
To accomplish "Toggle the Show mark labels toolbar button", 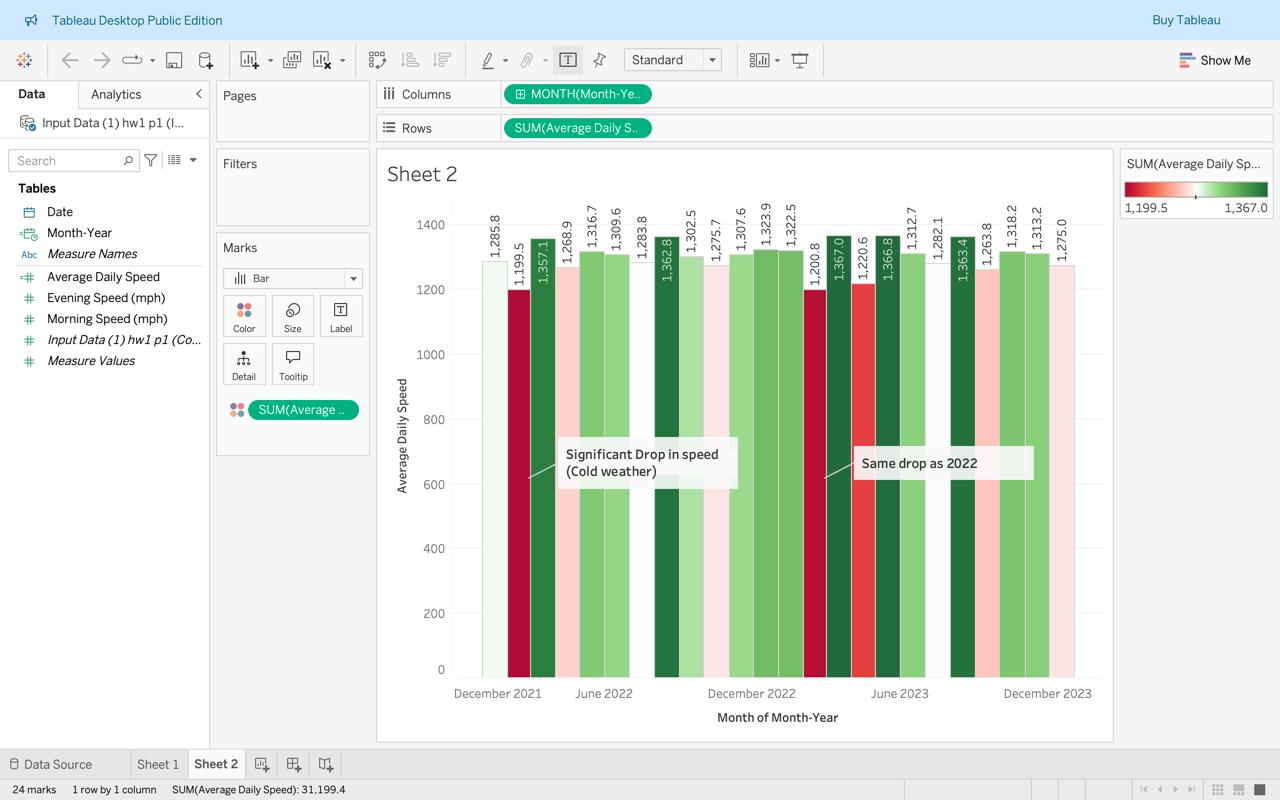I will (567, 60).
